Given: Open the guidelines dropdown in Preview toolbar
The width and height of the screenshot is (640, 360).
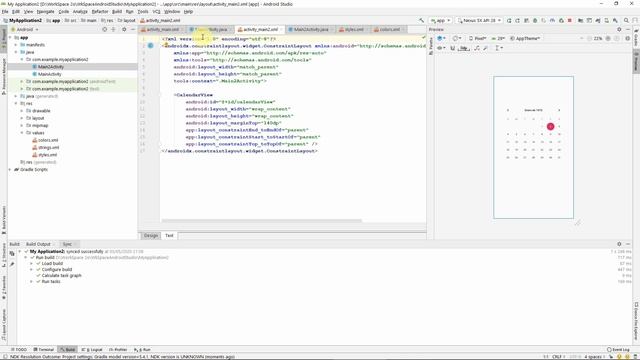Looking at the screenshot, I should pos(499,48).
